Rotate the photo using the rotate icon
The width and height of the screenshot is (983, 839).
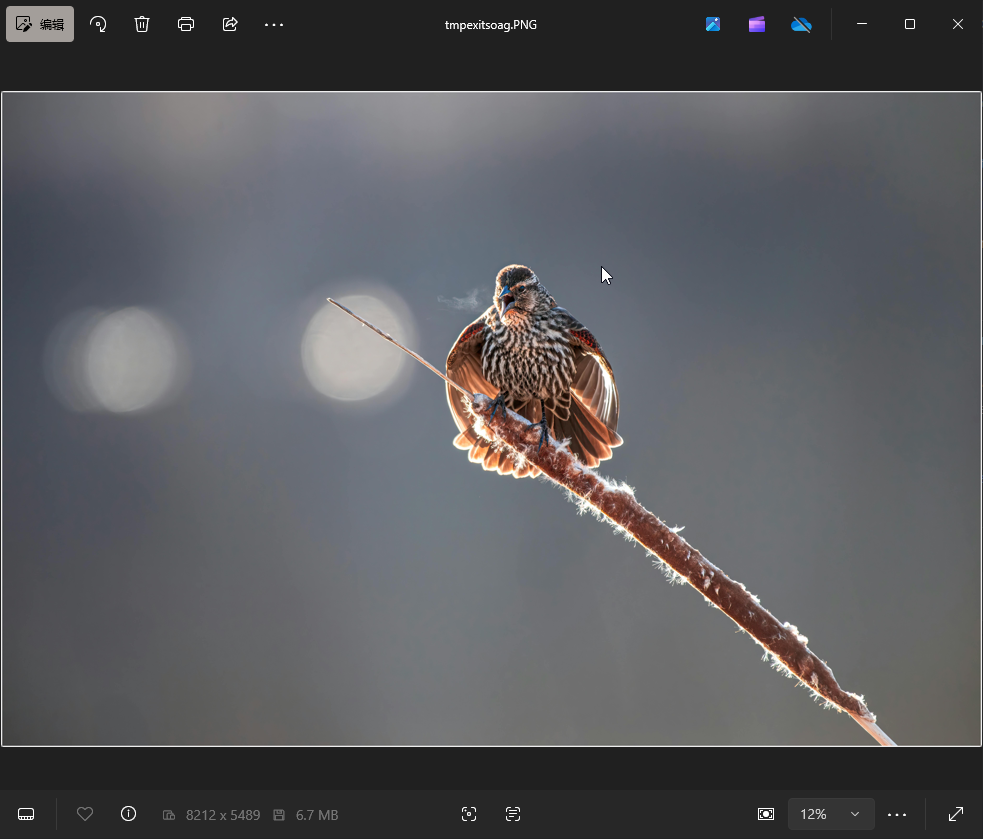click(x=98, y=24)
